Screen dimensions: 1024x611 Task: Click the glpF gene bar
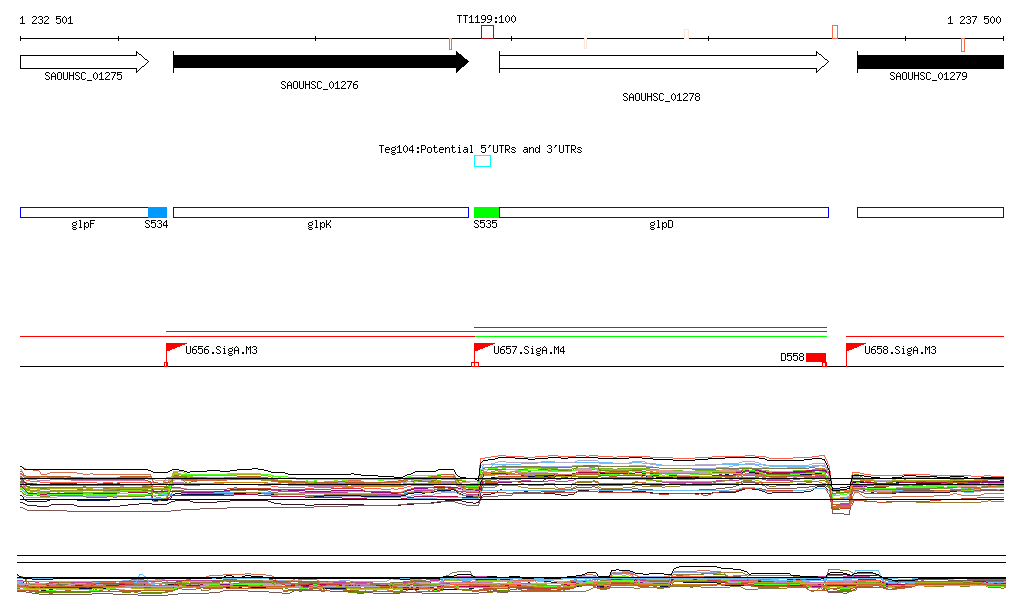click(x=84, y=212)
